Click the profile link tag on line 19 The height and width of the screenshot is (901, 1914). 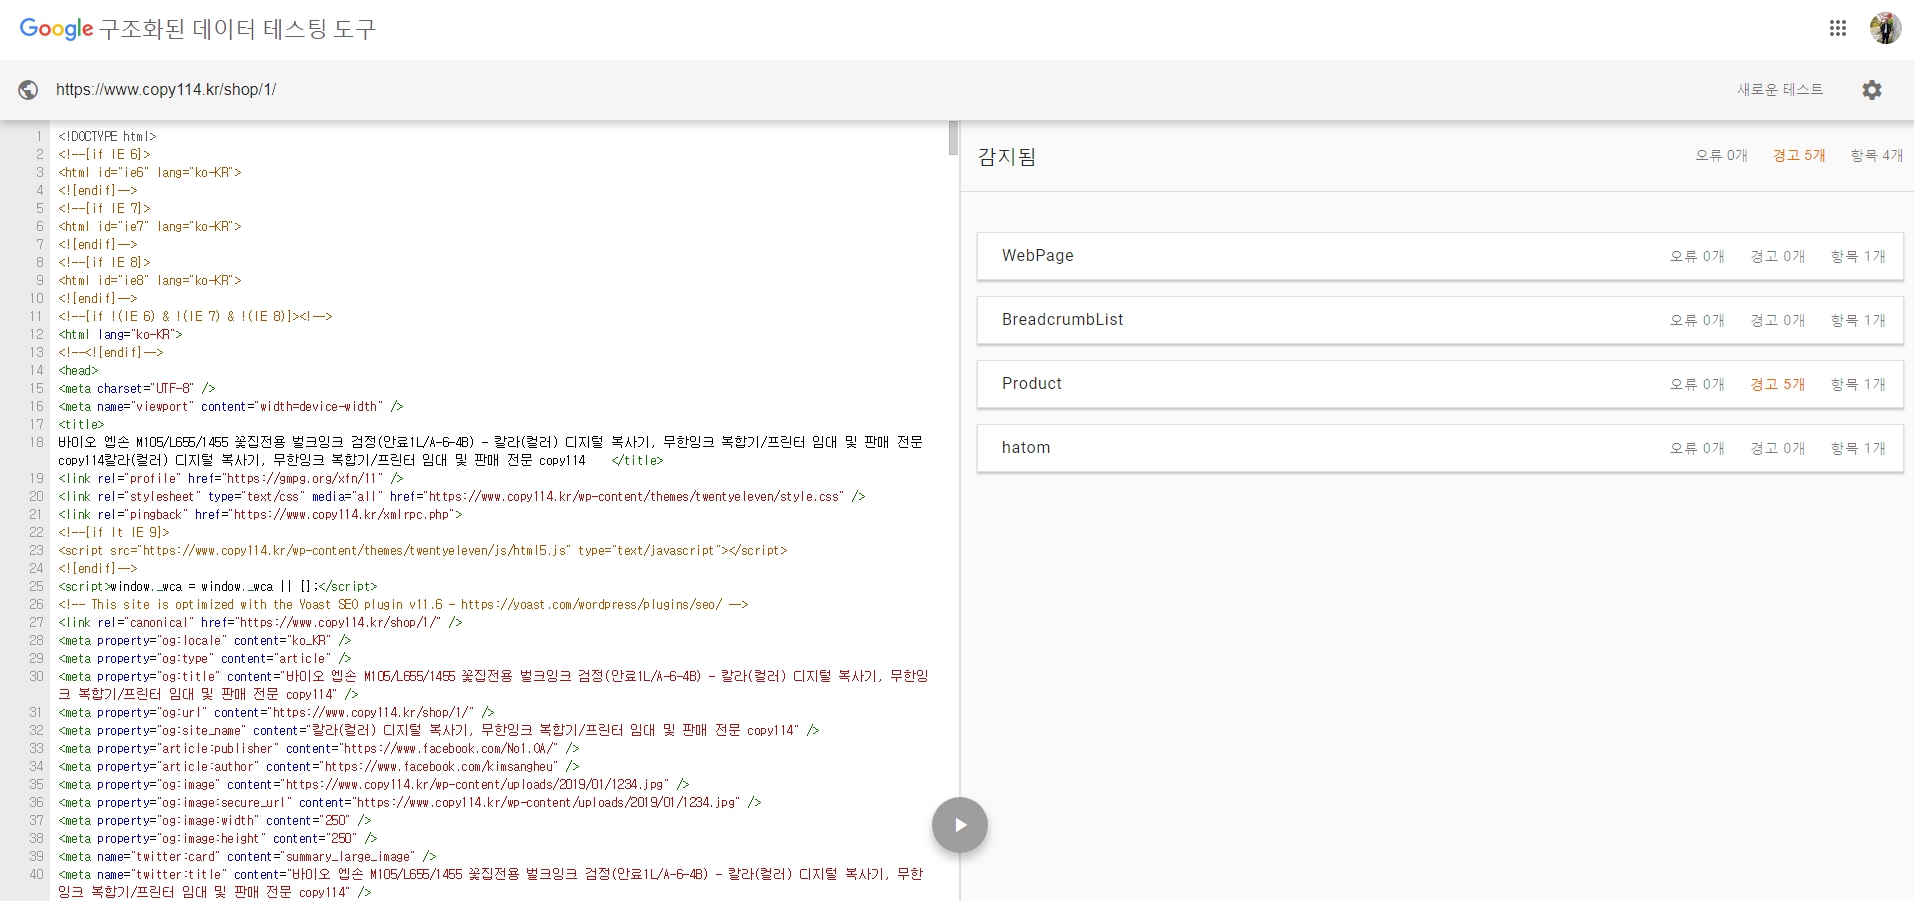(230, 478)
